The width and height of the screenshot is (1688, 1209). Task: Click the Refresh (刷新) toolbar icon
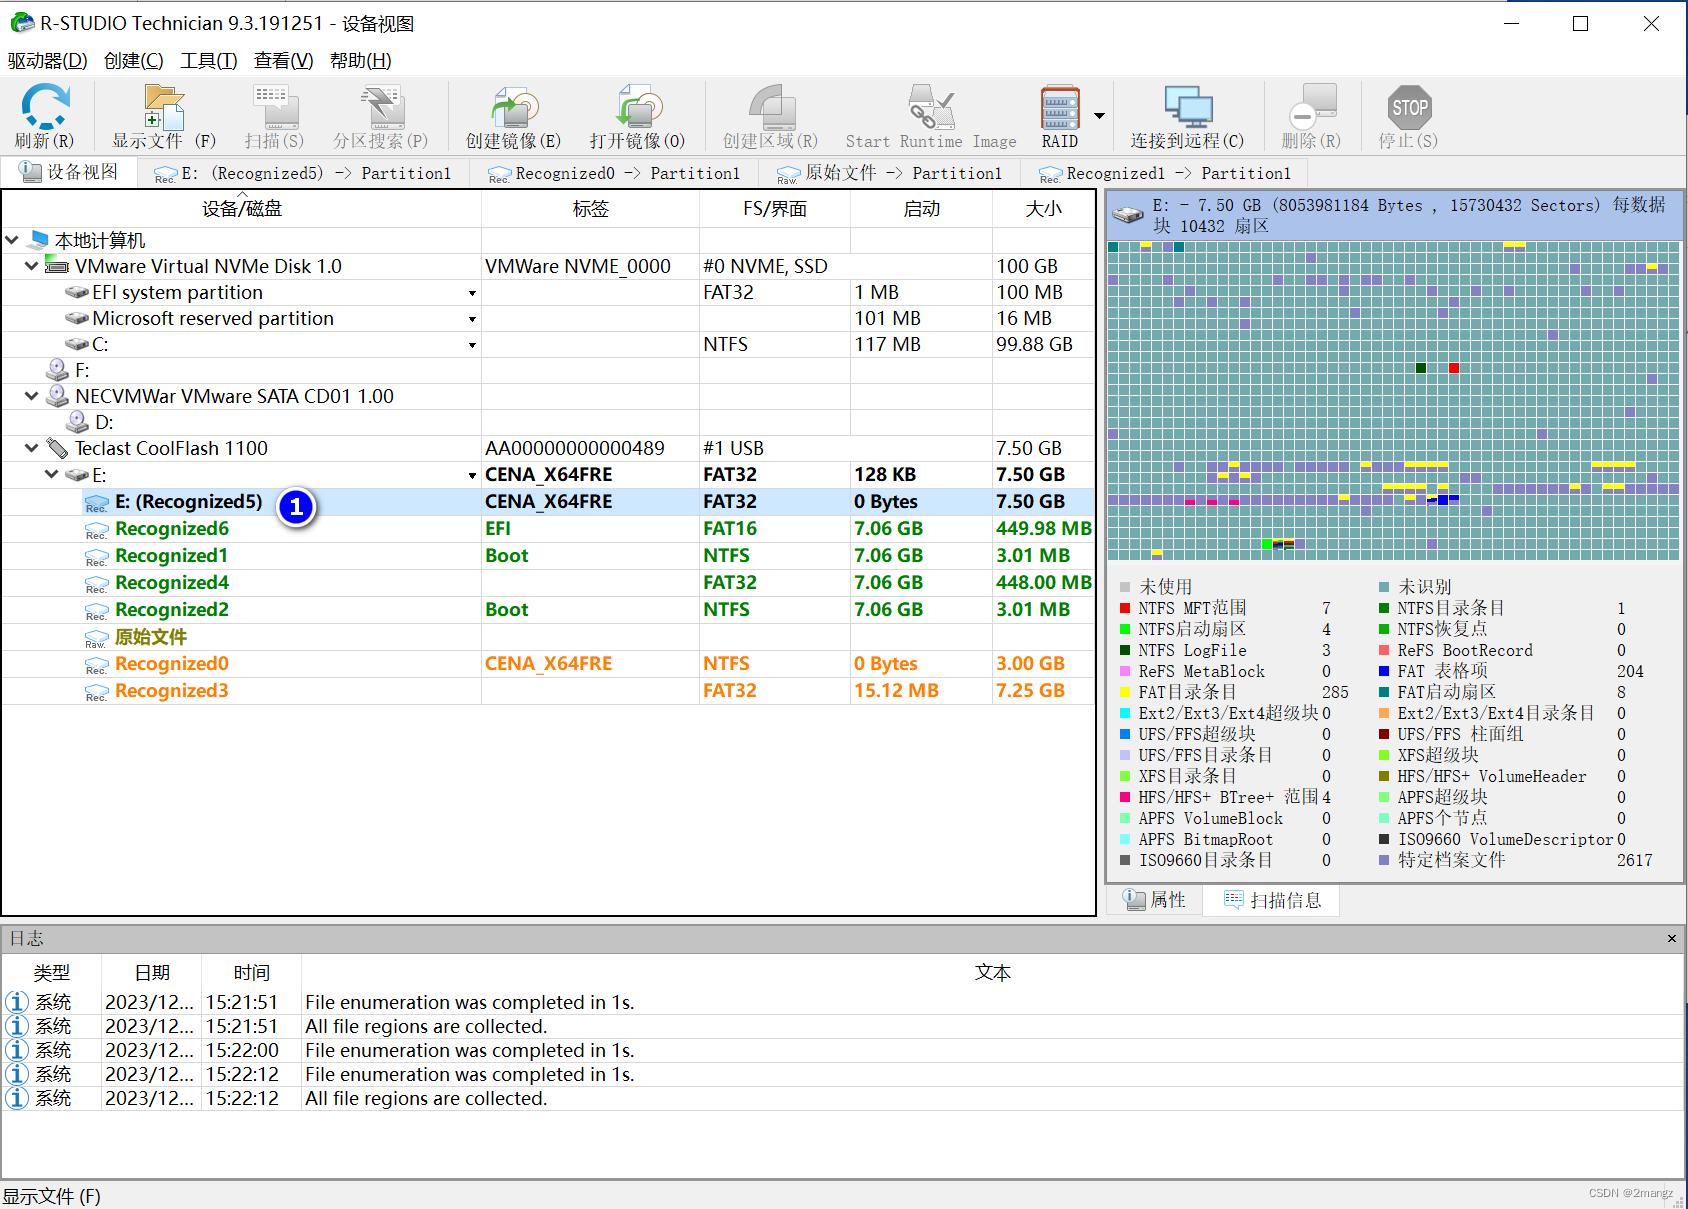pos(45,106)
